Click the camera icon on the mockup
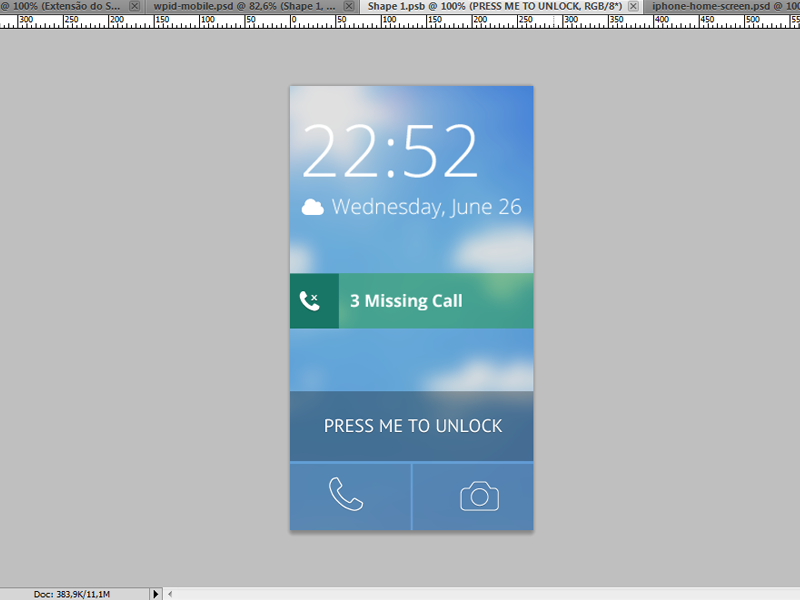 pos(480,496)
